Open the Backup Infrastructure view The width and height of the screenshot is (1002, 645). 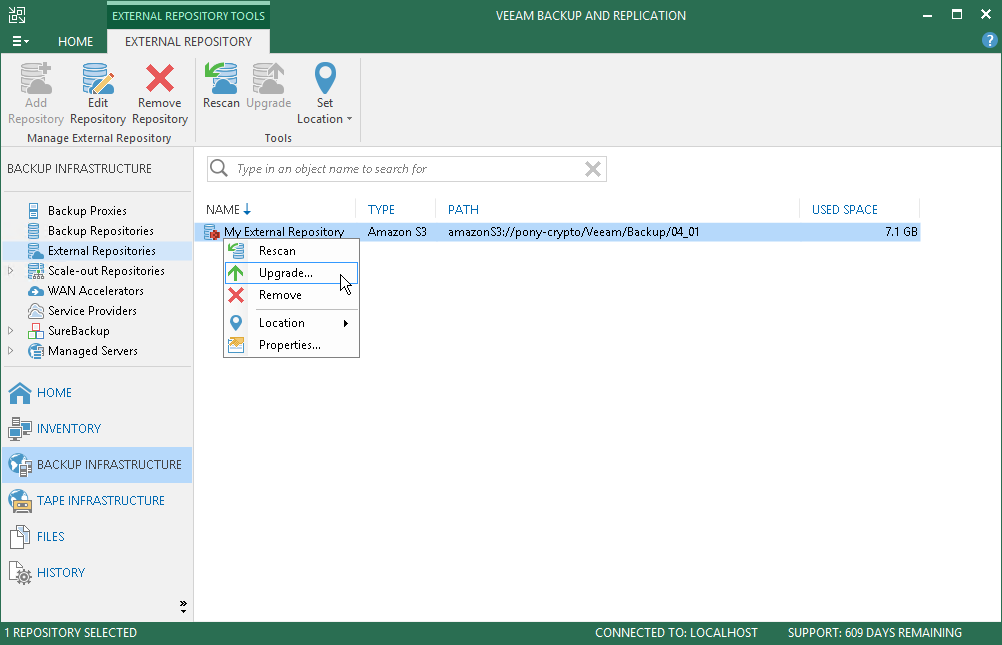97,465
